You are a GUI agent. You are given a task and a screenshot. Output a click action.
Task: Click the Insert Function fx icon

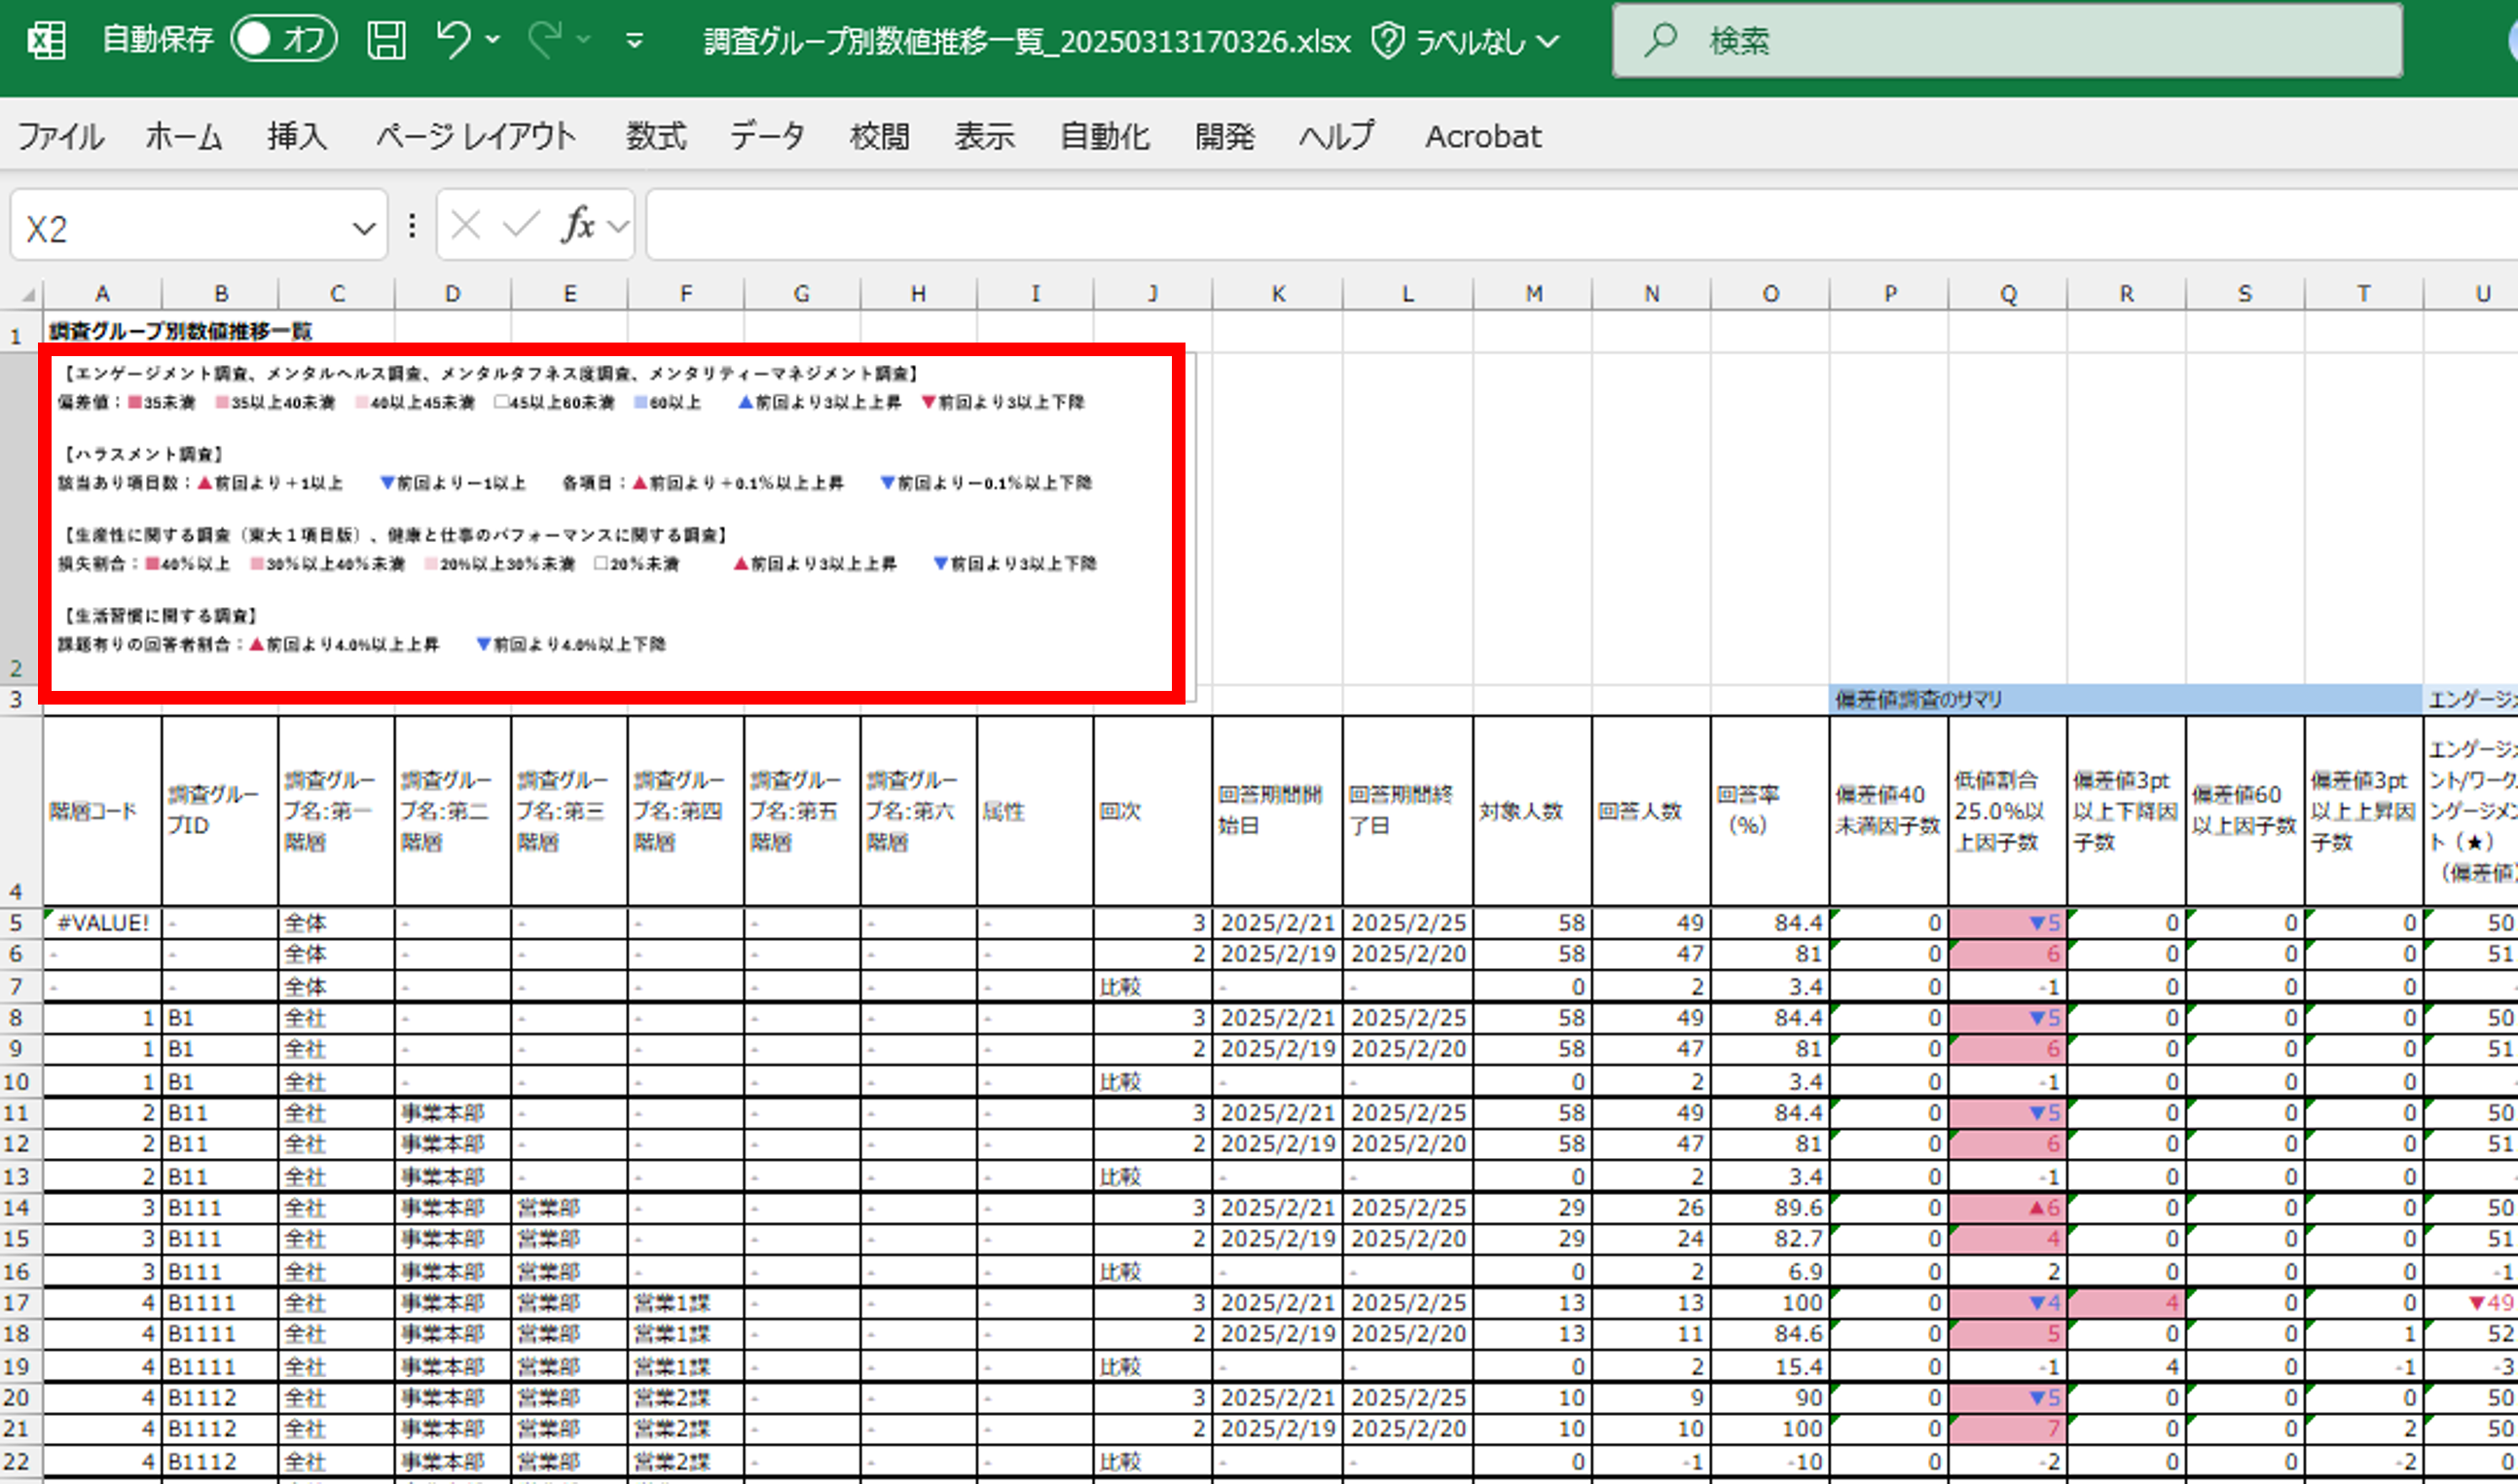click(579, 225)
